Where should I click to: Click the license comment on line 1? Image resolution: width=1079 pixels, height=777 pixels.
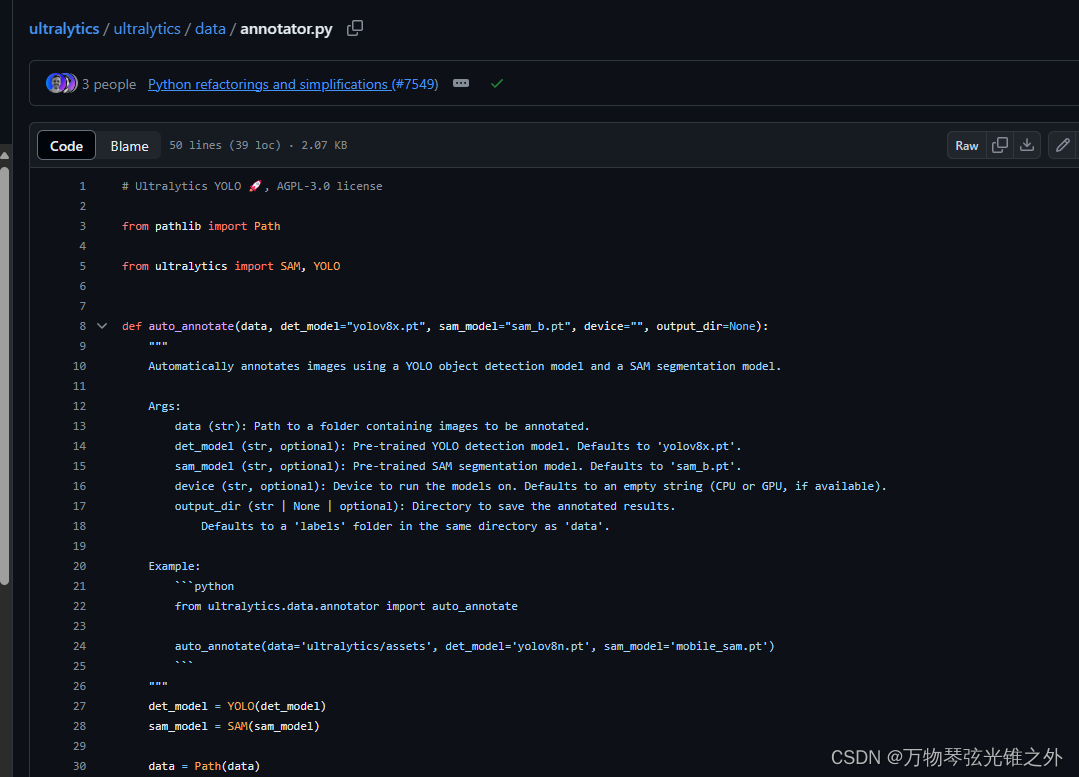pos(252,186)
